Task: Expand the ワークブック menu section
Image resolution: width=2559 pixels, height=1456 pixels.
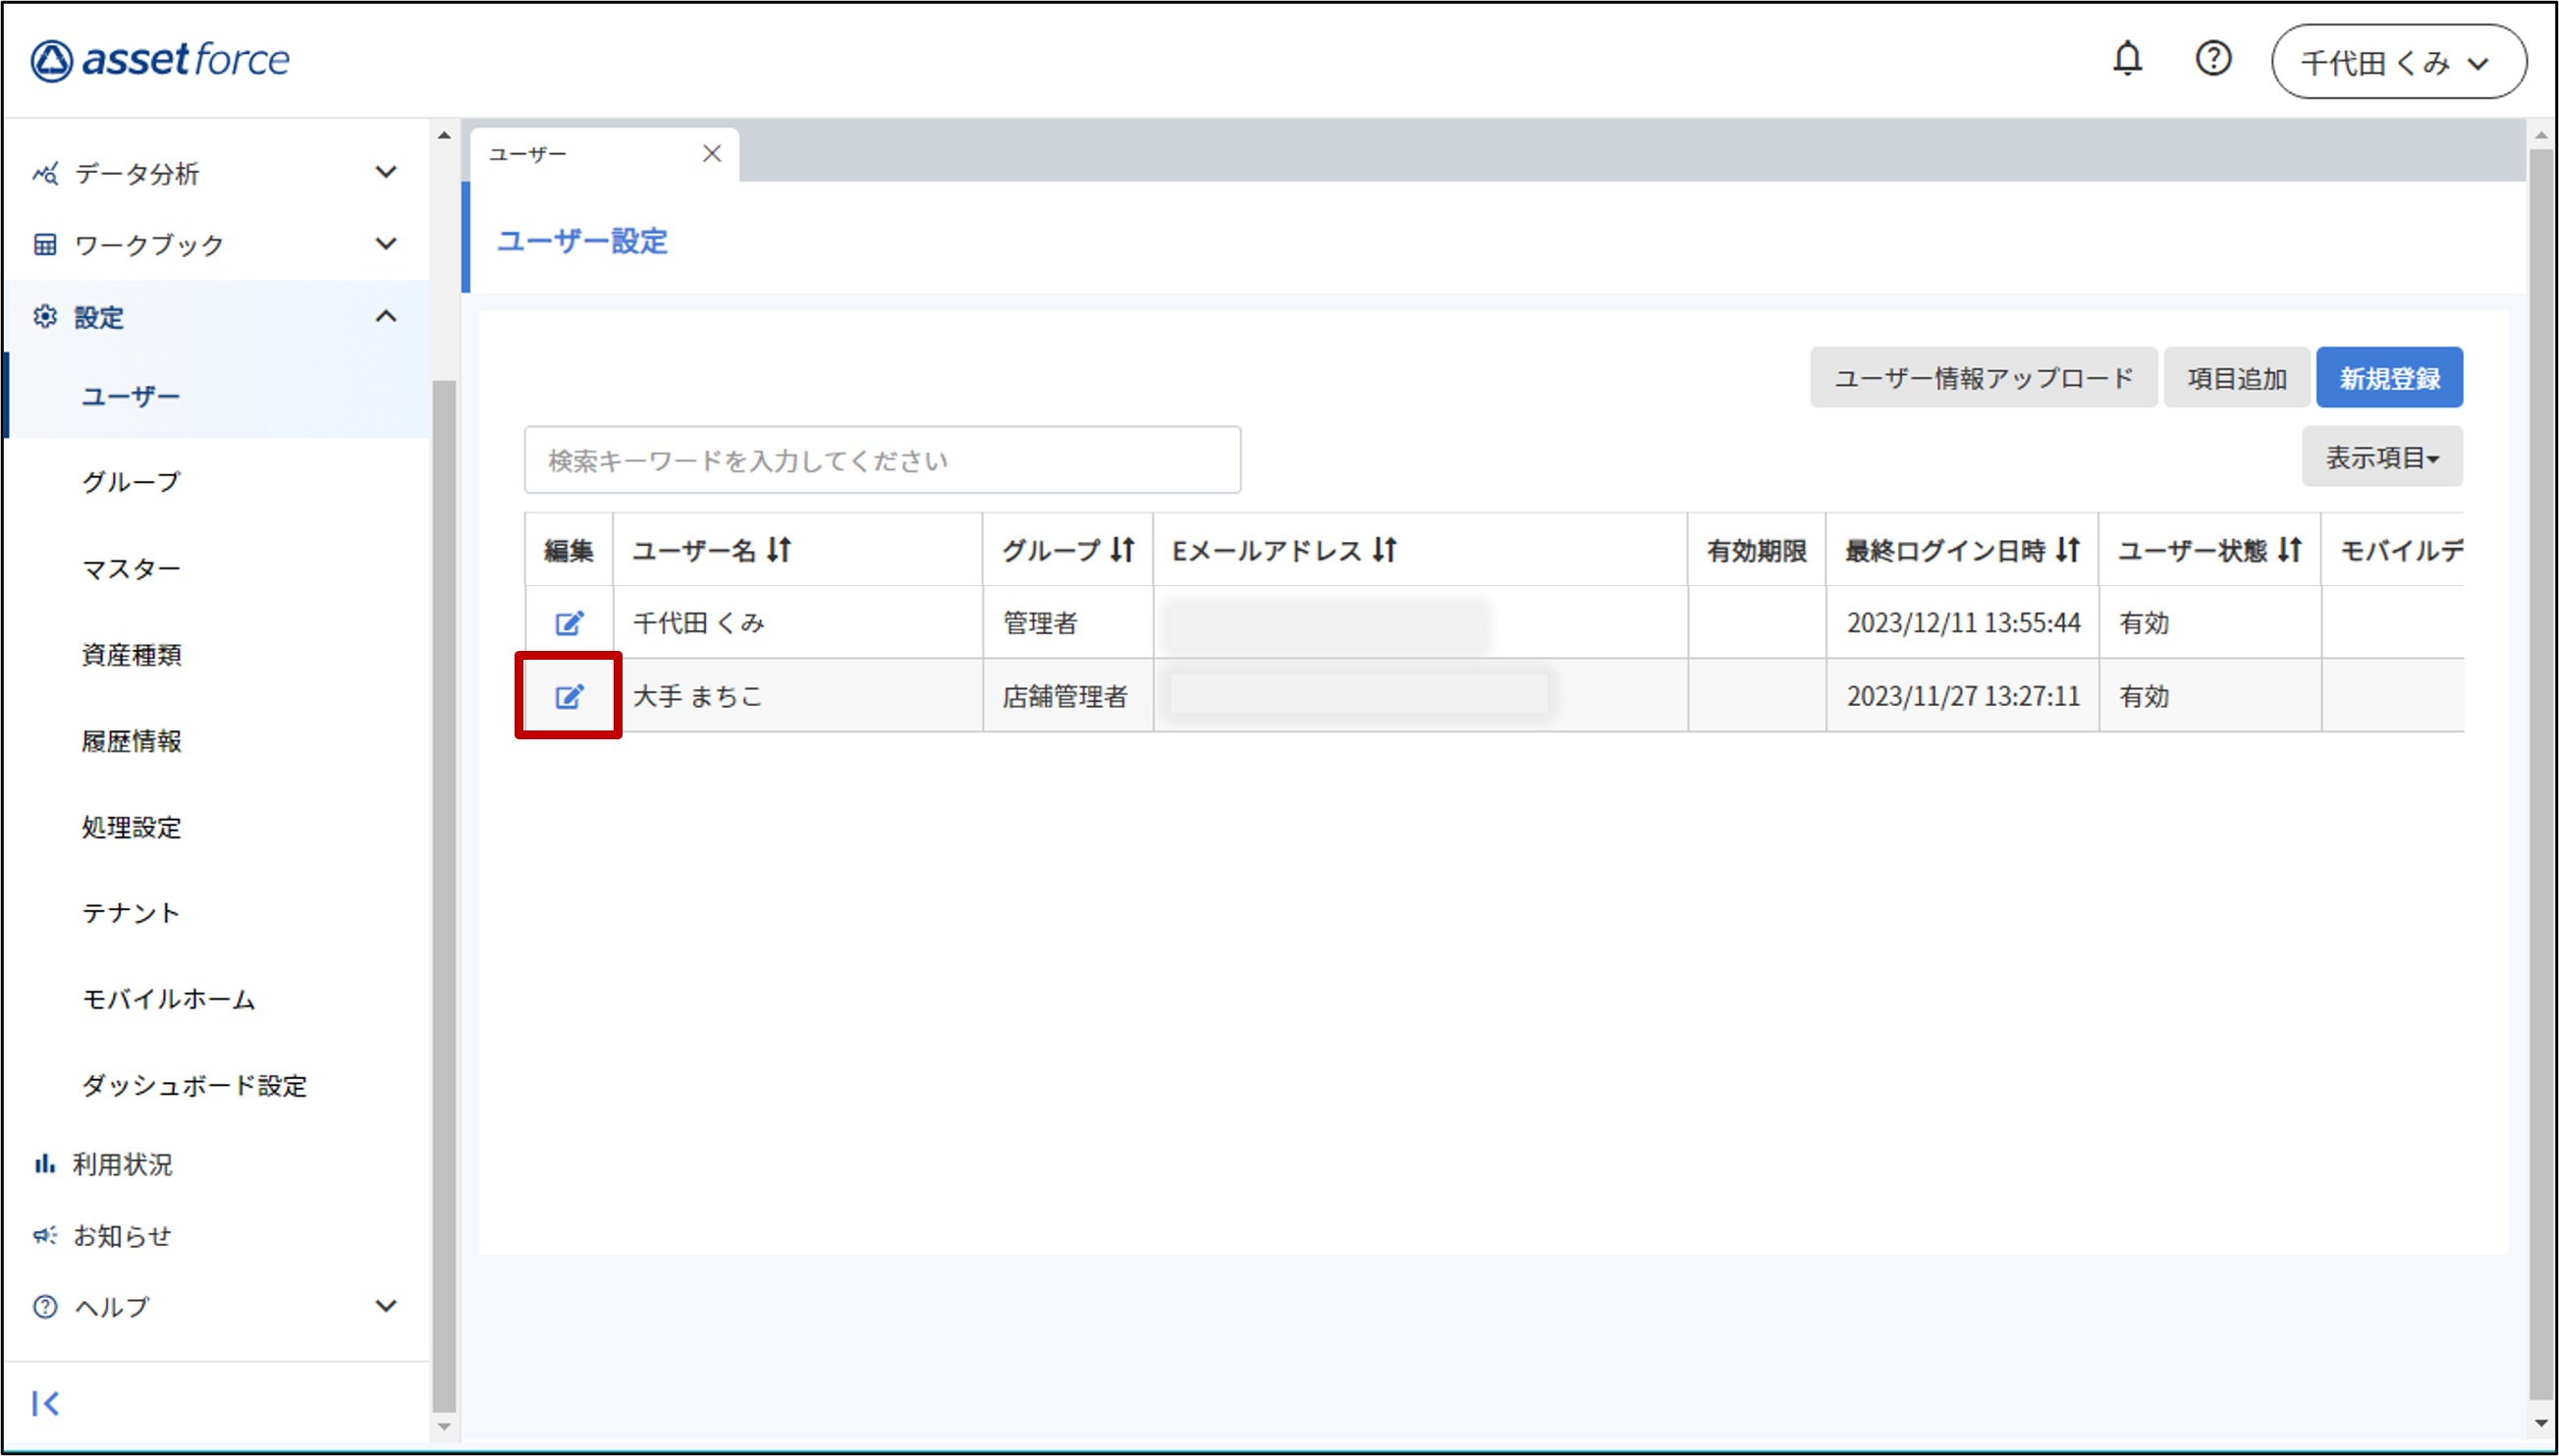Action: (x=386, y=244)
